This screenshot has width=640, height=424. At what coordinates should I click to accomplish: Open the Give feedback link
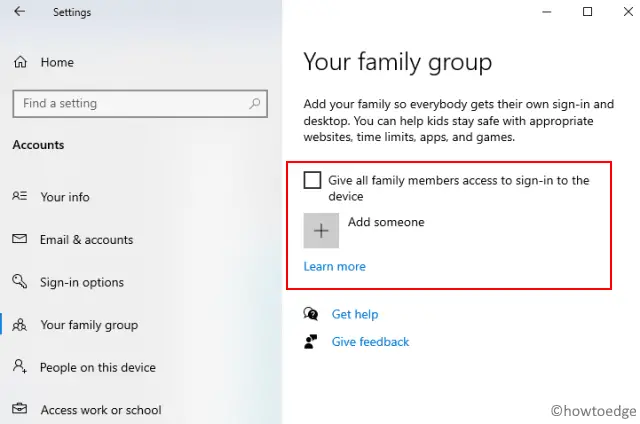[x=370, y=342]
